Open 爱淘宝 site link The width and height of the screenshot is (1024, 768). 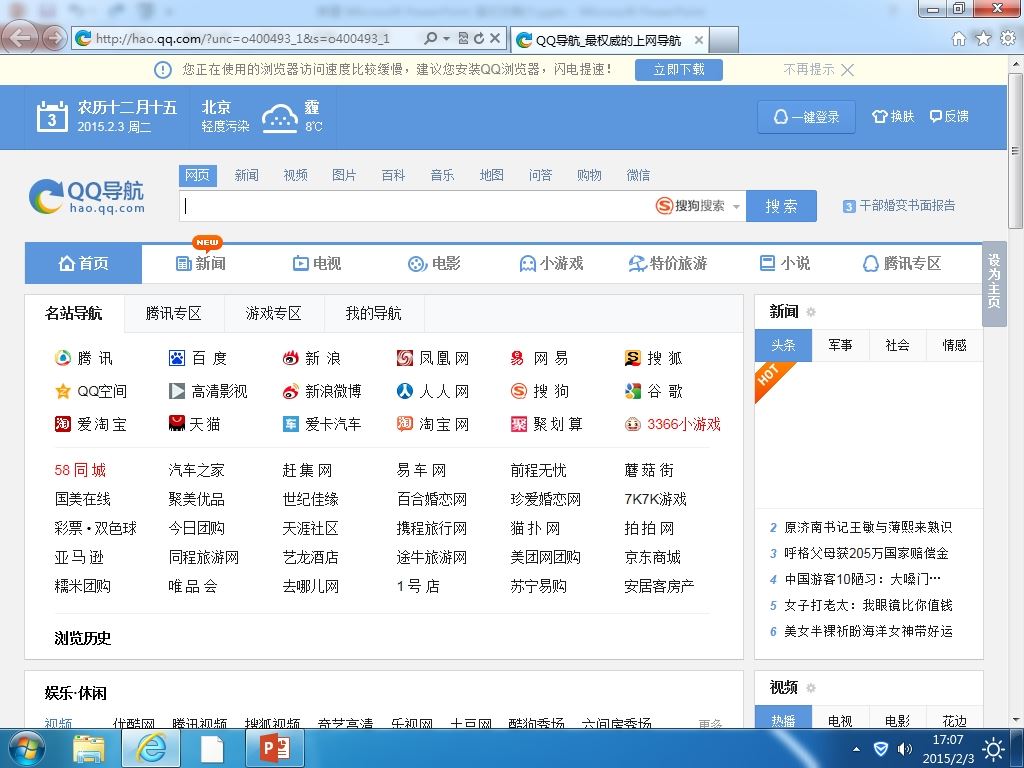click(x=91, y=424)
